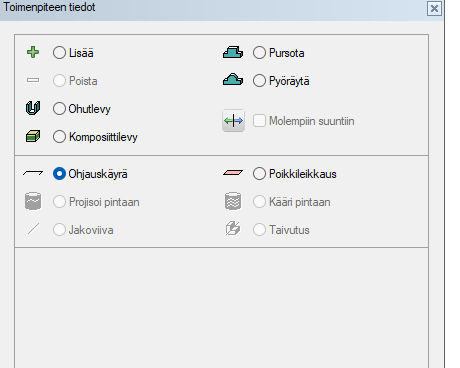Select the Poista radio button
The width and height of the screenshot is (460, 368).
(59, 81)
